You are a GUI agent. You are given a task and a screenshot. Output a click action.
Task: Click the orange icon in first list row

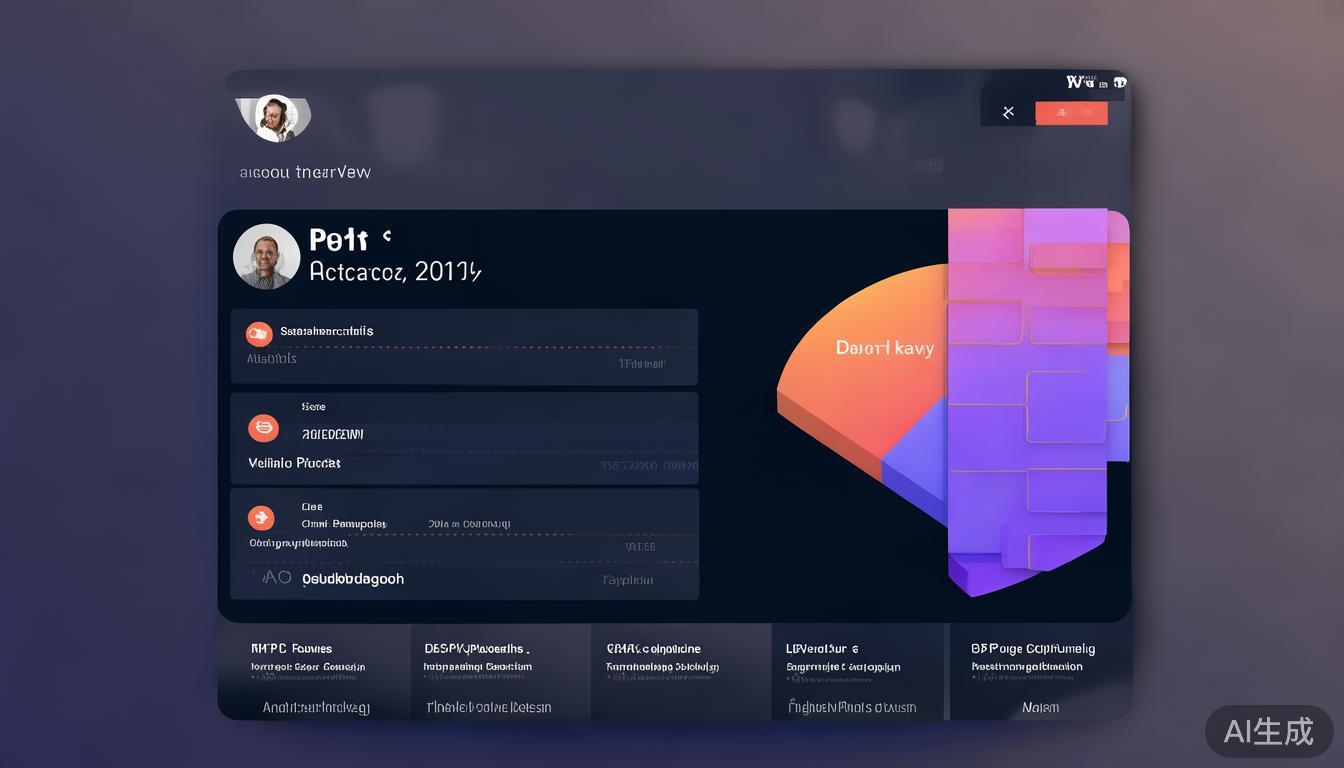[259, 334]
